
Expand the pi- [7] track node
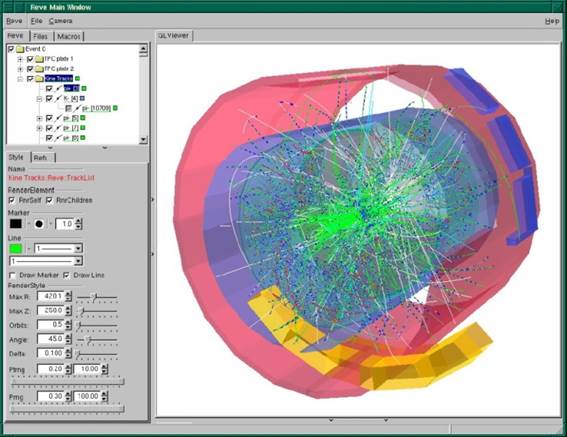(x=39, y=128)
